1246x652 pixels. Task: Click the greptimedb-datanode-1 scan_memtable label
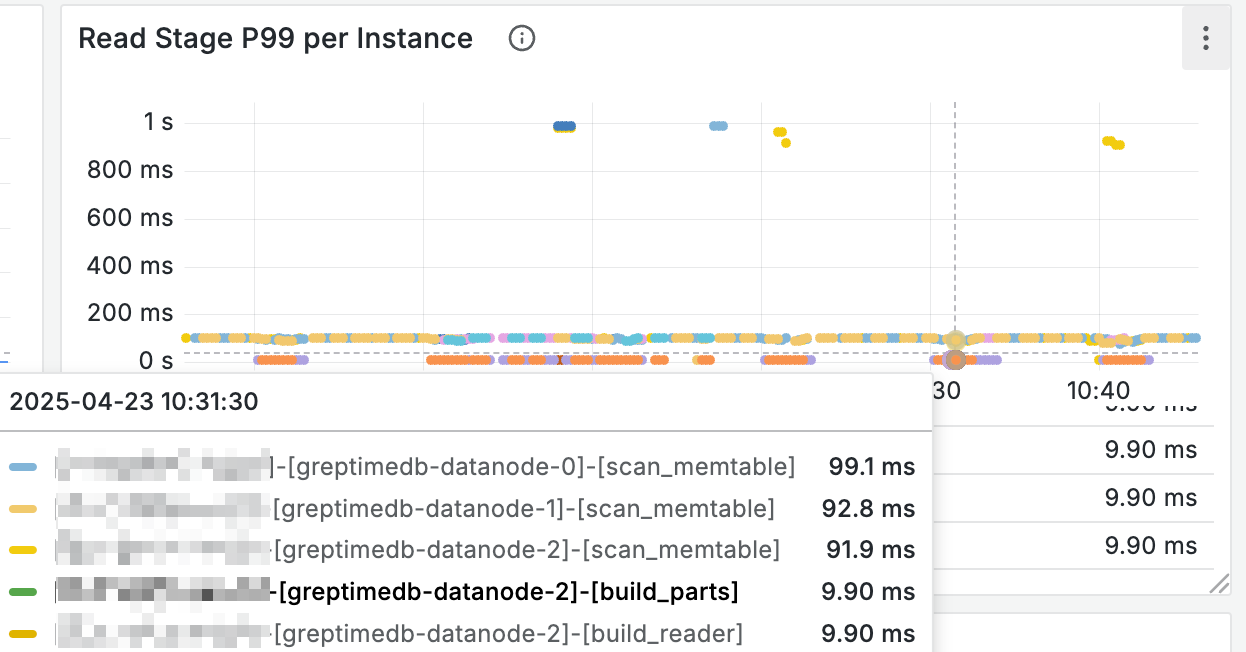coord(524,509)
